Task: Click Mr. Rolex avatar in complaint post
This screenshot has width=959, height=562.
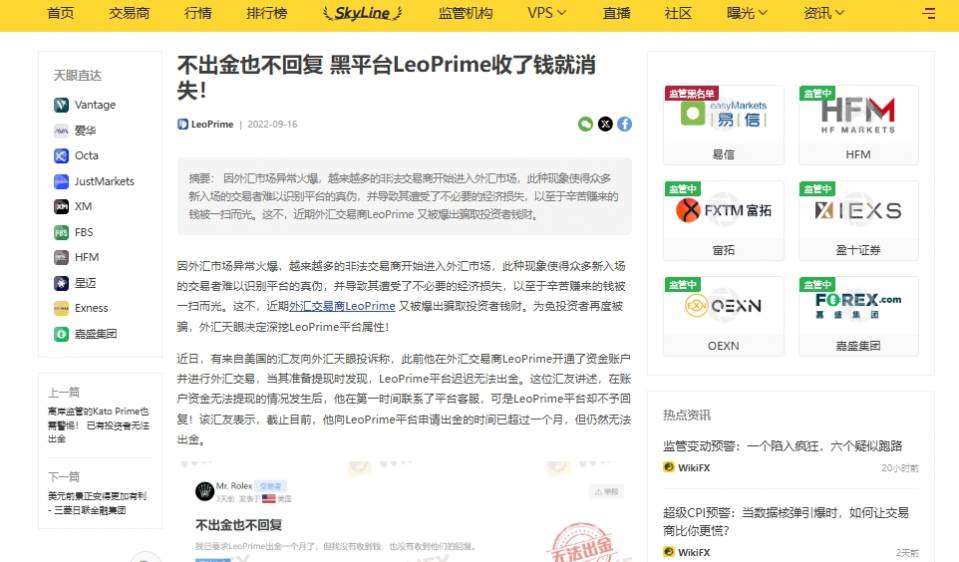Action: pos(204,490)
